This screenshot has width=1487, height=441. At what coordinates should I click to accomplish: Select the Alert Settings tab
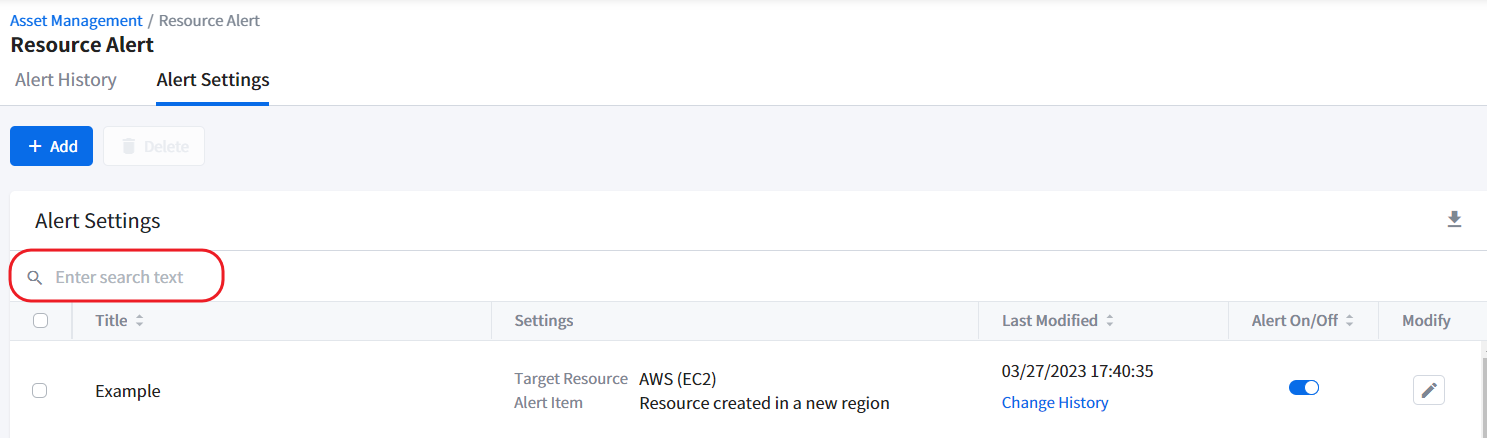[x=213, y=80]
